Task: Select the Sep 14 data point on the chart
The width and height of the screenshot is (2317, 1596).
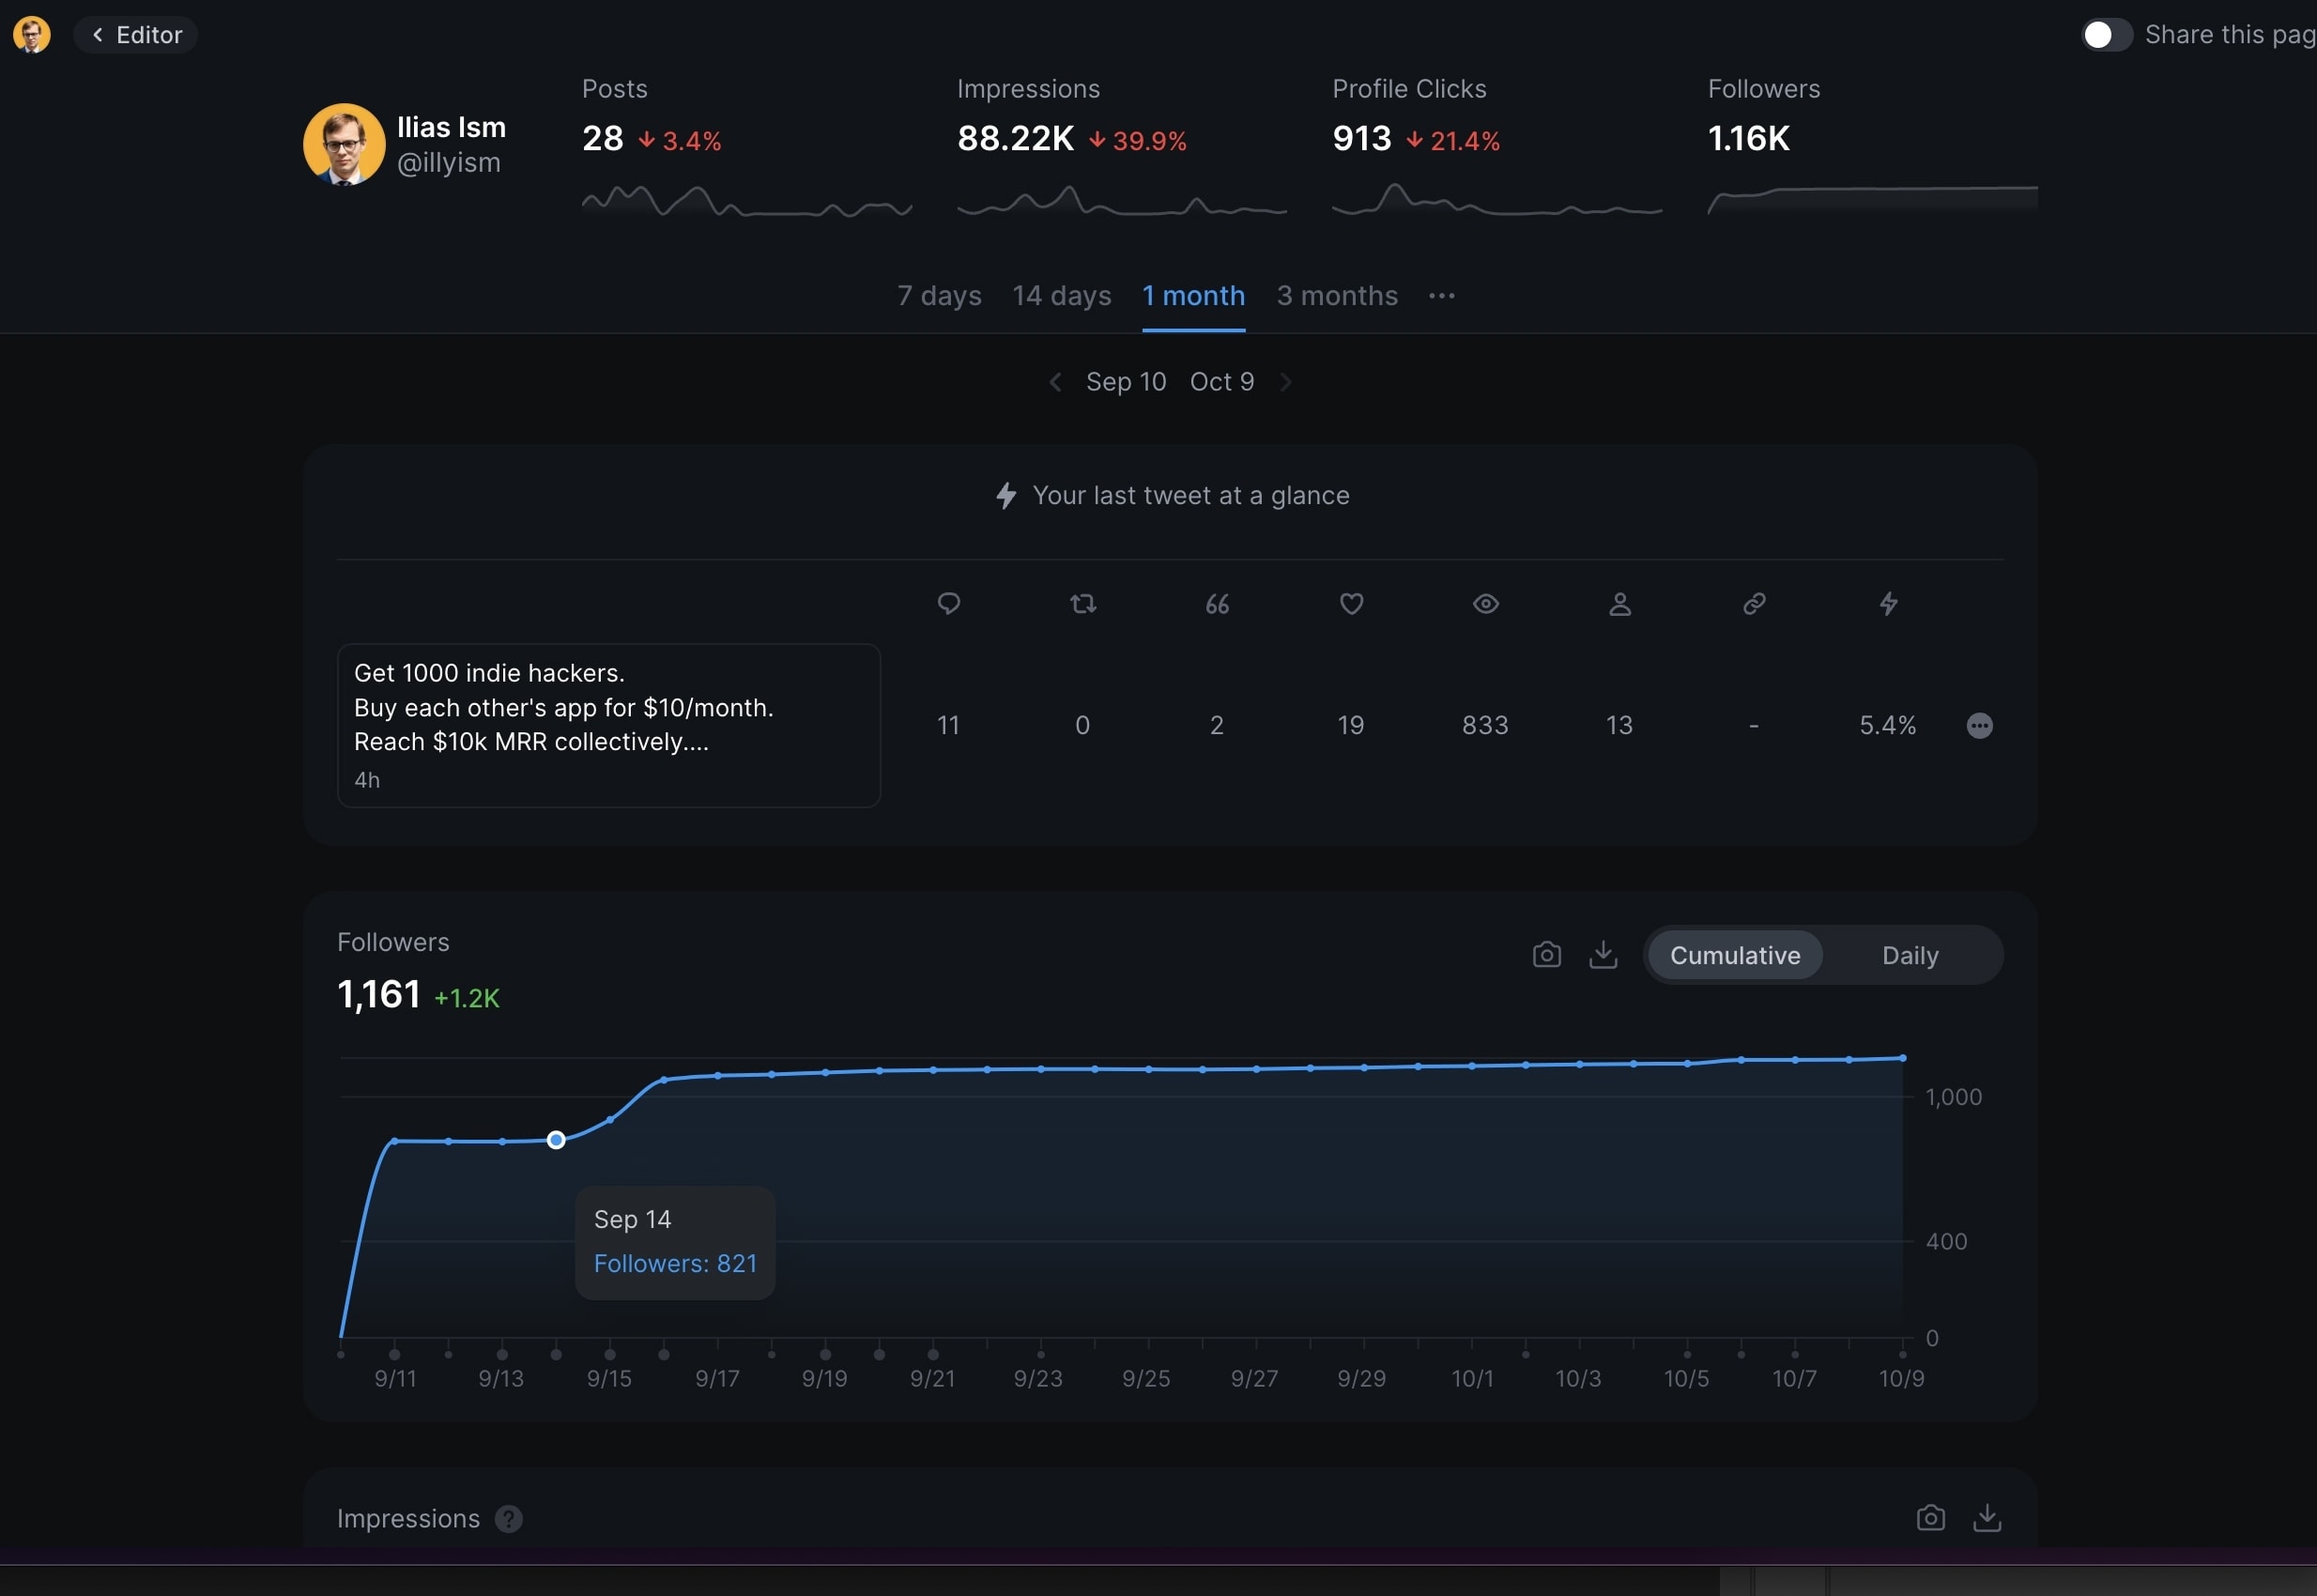Action: coord(556,1139)
